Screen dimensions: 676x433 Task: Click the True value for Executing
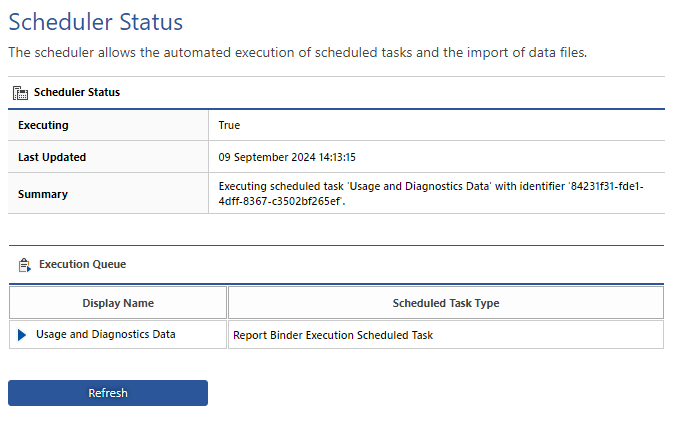[229, 125]
